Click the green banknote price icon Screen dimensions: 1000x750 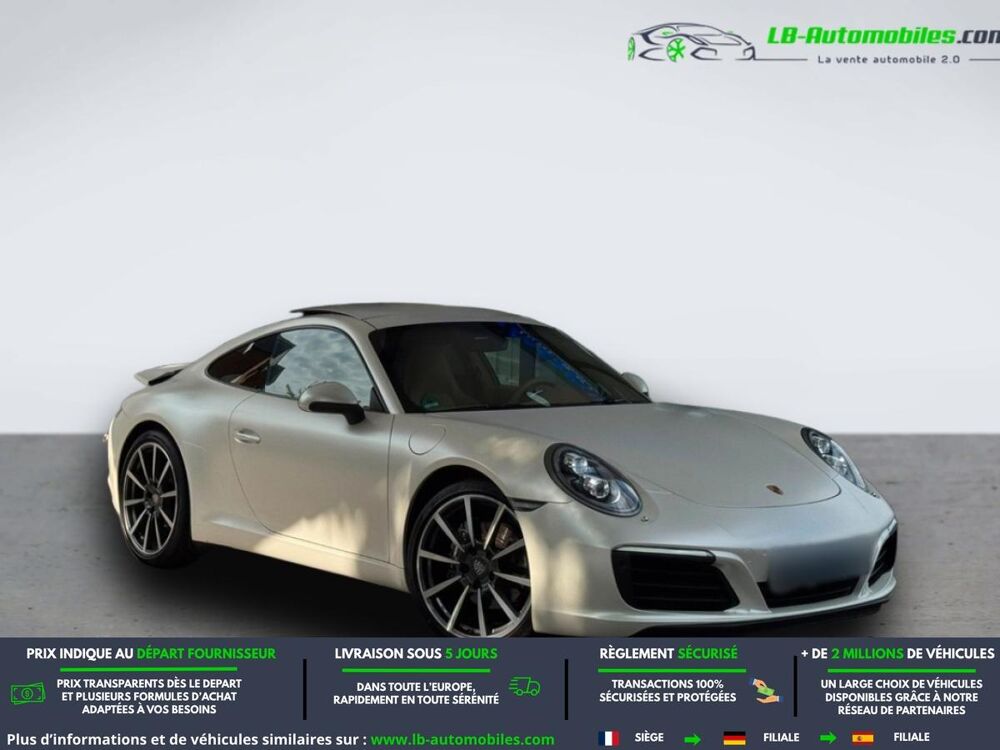28,693
